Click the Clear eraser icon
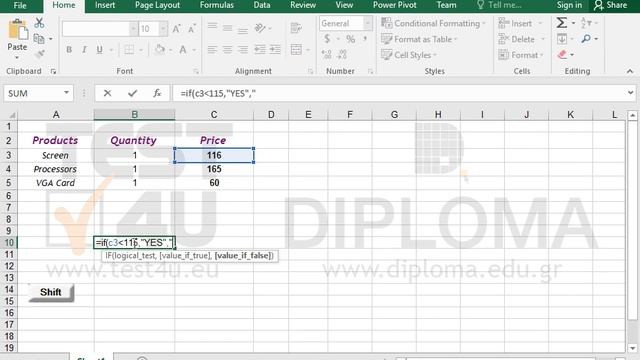This screenshot has width=640, height=360. [562, 54]
